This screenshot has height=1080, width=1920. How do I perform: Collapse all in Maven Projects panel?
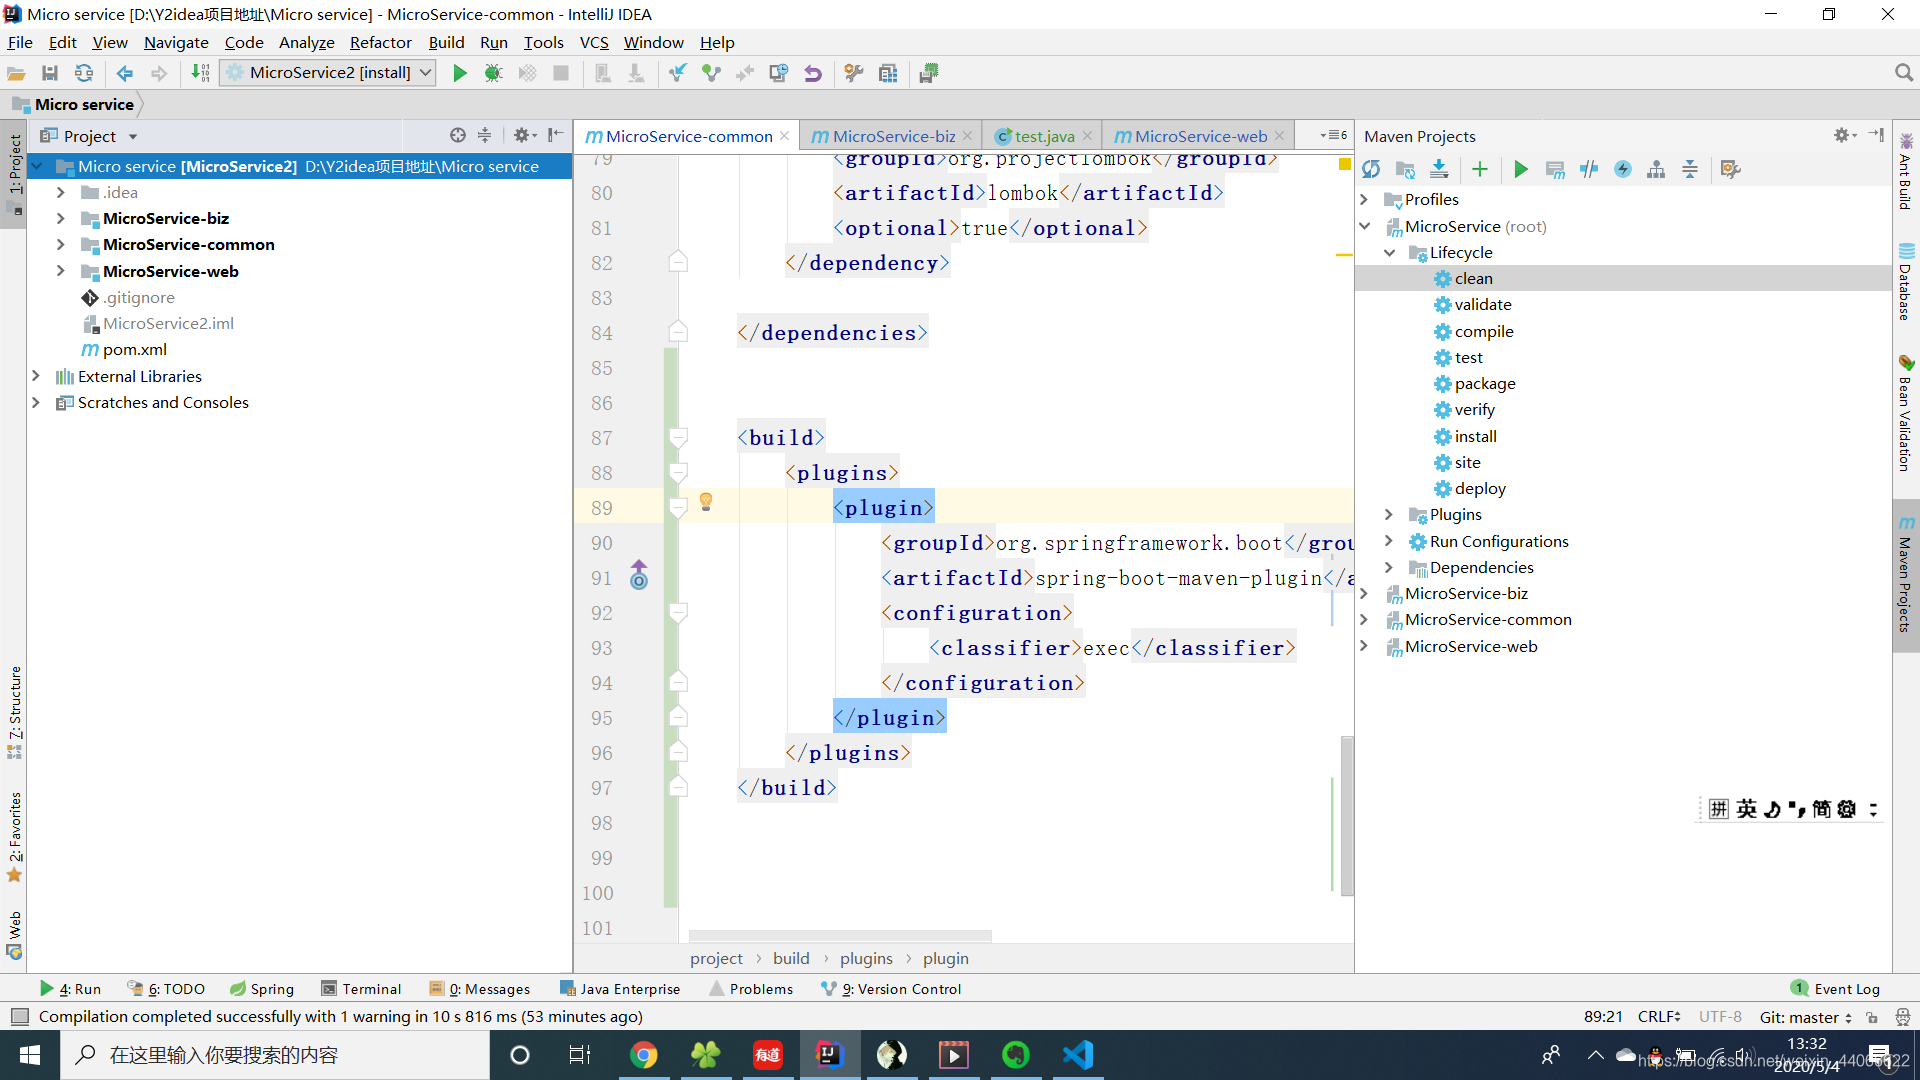[x=1690, y=169]
